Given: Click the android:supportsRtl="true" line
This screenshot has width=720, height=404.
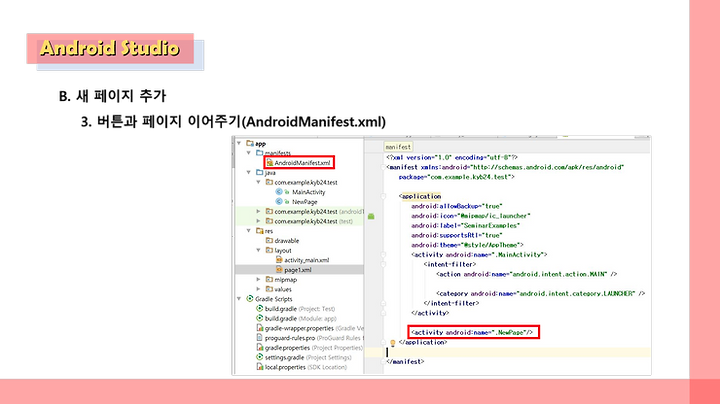Looking at the screenshot, I should 457,235.
